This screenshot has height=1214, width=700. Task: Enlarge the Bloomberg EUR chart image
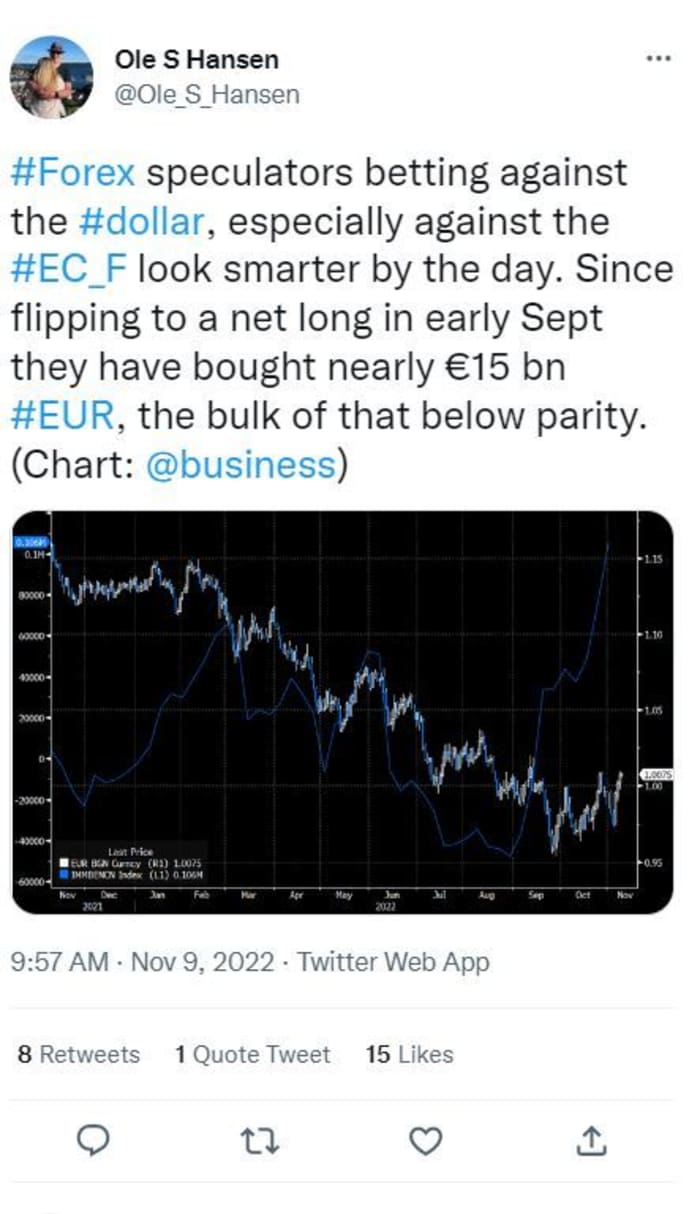pyautogui.click(x=342, y=712)
